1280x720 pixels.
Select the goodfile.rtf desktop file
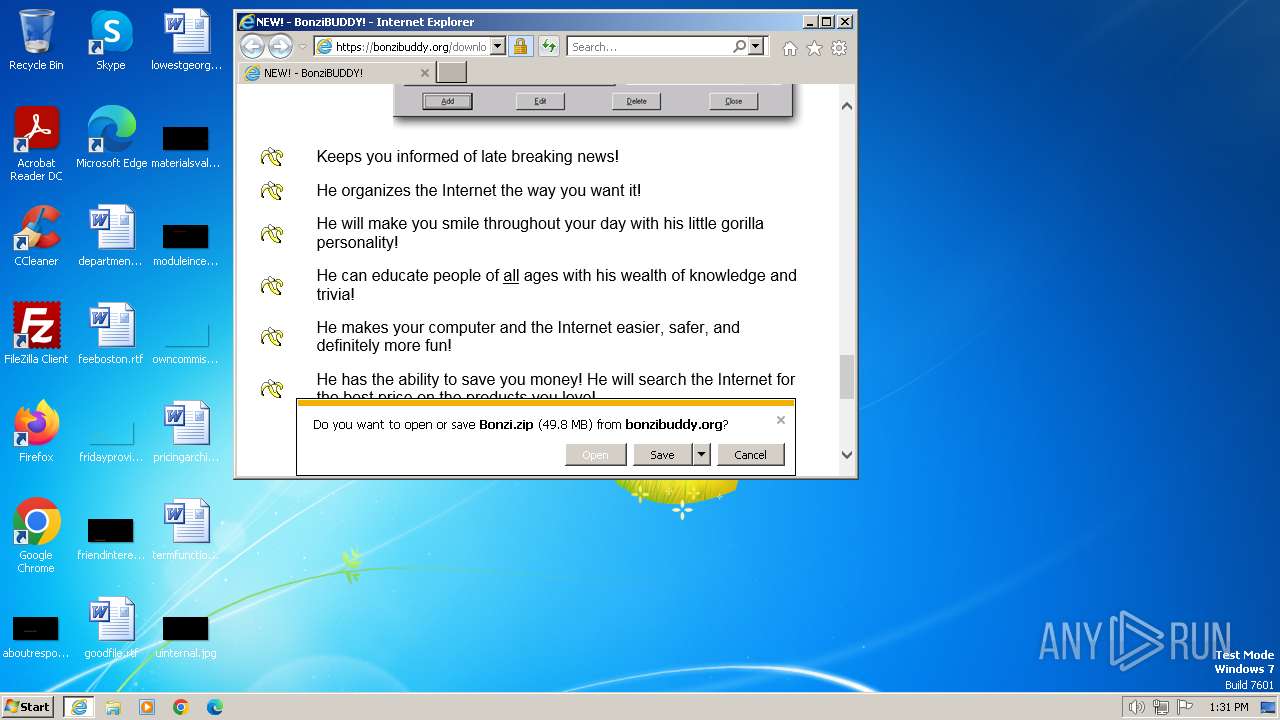point(111,628)
